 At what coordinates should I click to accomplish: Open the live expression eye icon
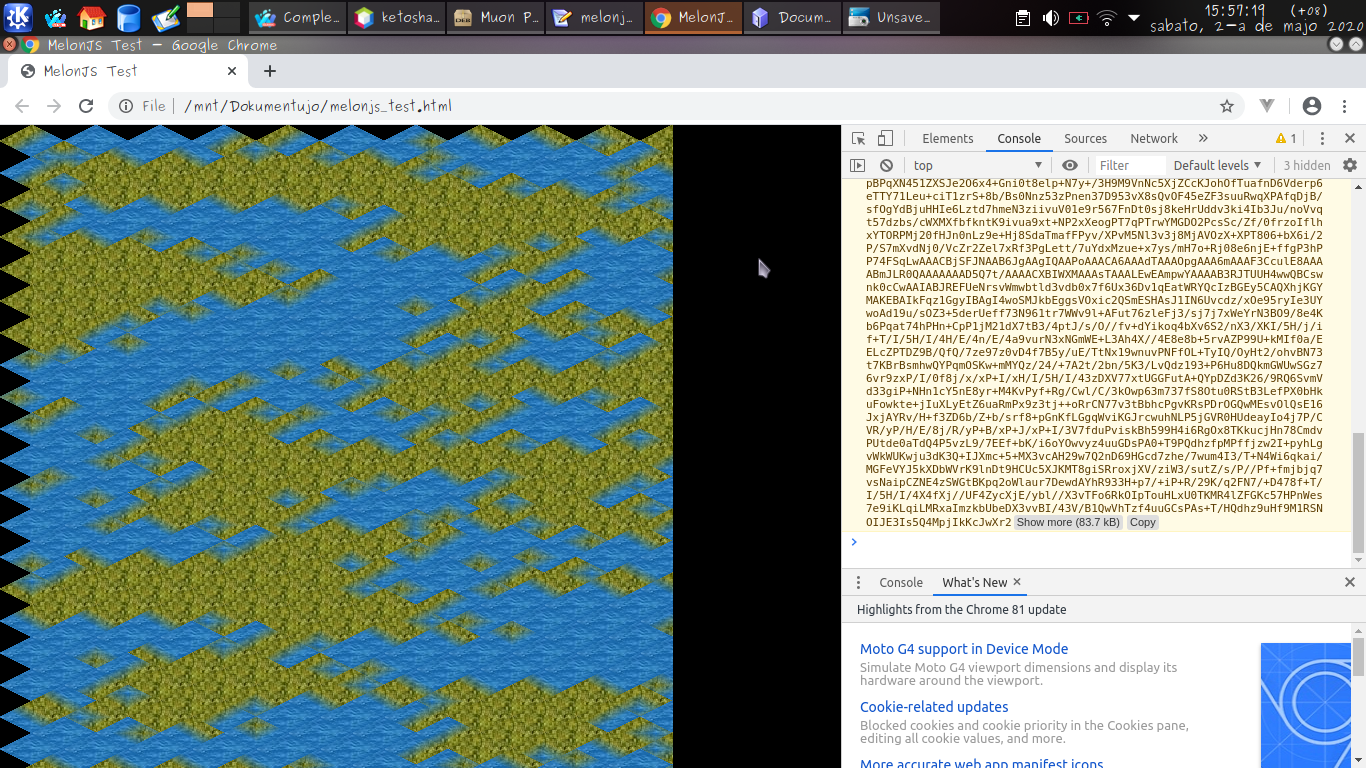[x=1070, y=164]
